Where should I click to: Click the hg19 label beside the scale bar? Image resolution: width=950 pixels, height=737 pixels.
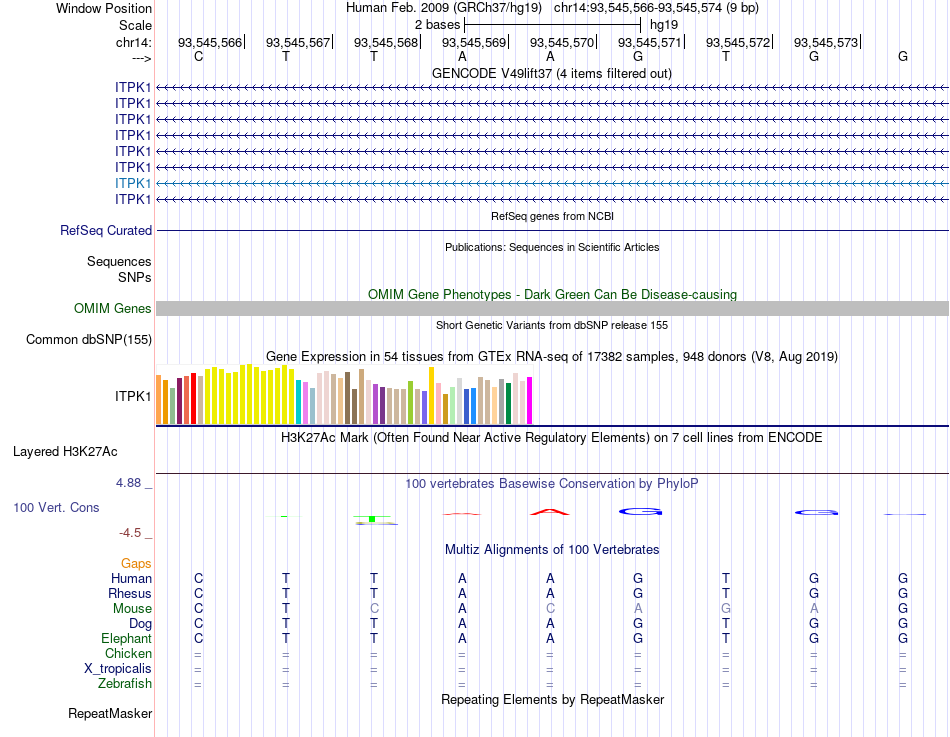(663, 25)
